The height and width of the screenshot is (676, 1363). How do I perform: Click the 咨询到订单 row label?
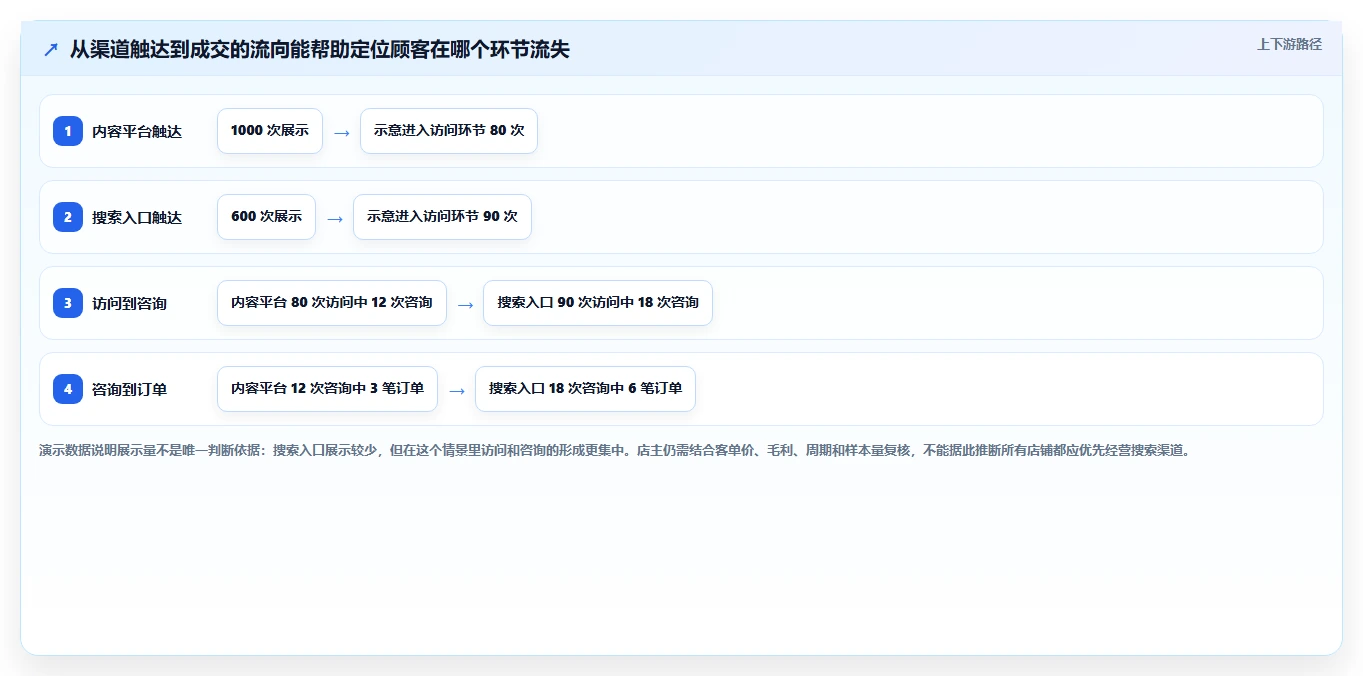(129, 389)
